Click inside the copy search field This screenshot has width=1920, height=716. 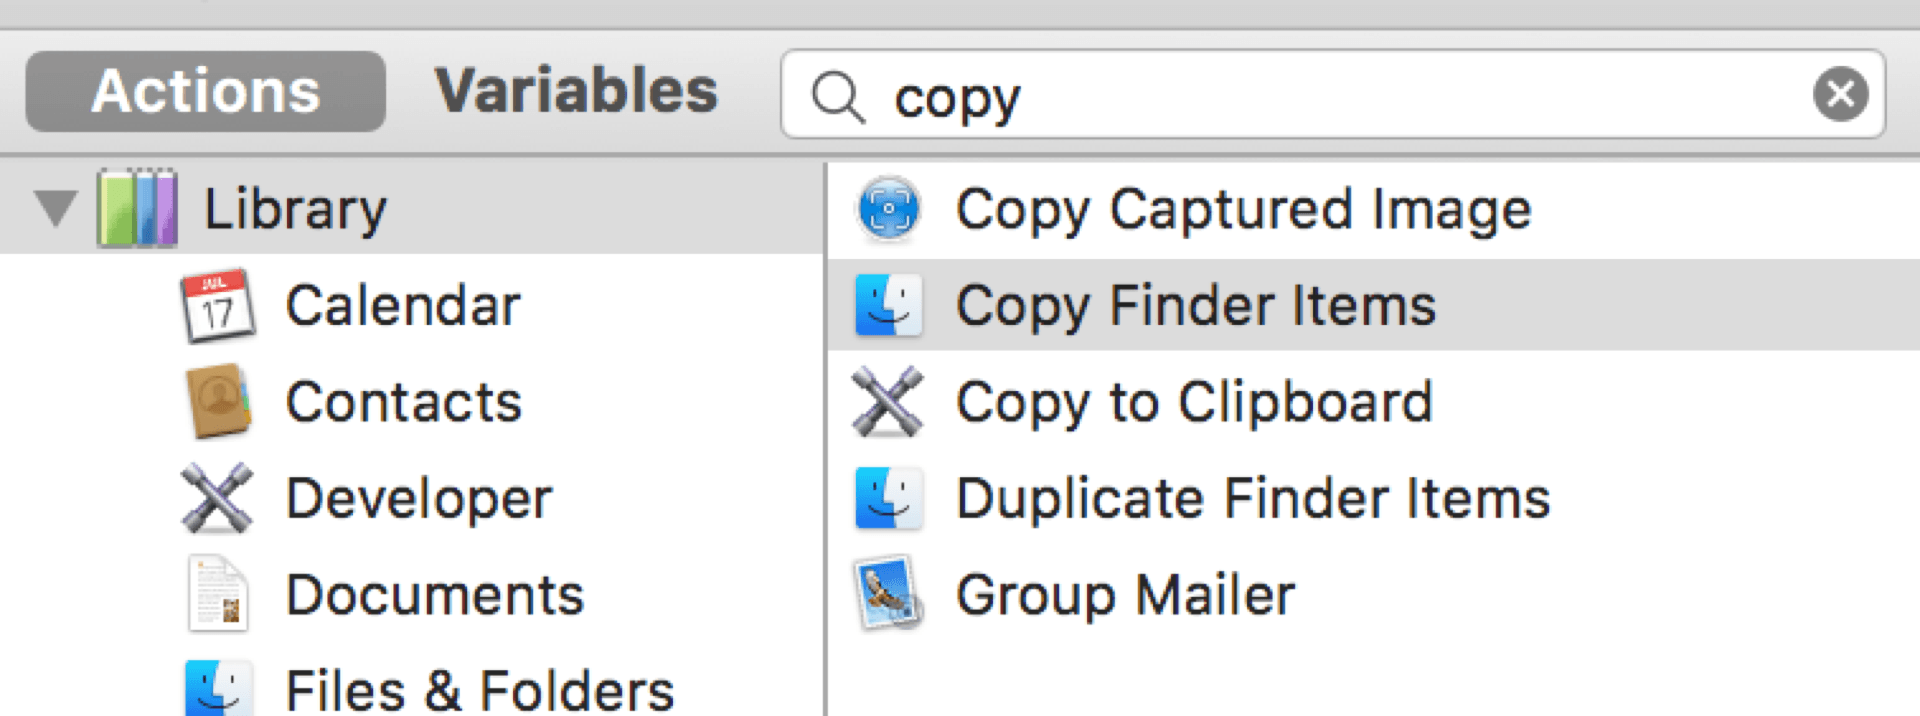point(1300,96)
